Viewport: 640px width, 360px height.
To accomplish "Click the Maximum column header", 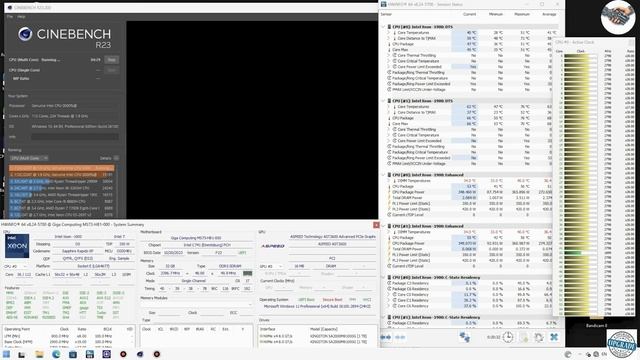I will pyautogui.click(x=522, y=14).
